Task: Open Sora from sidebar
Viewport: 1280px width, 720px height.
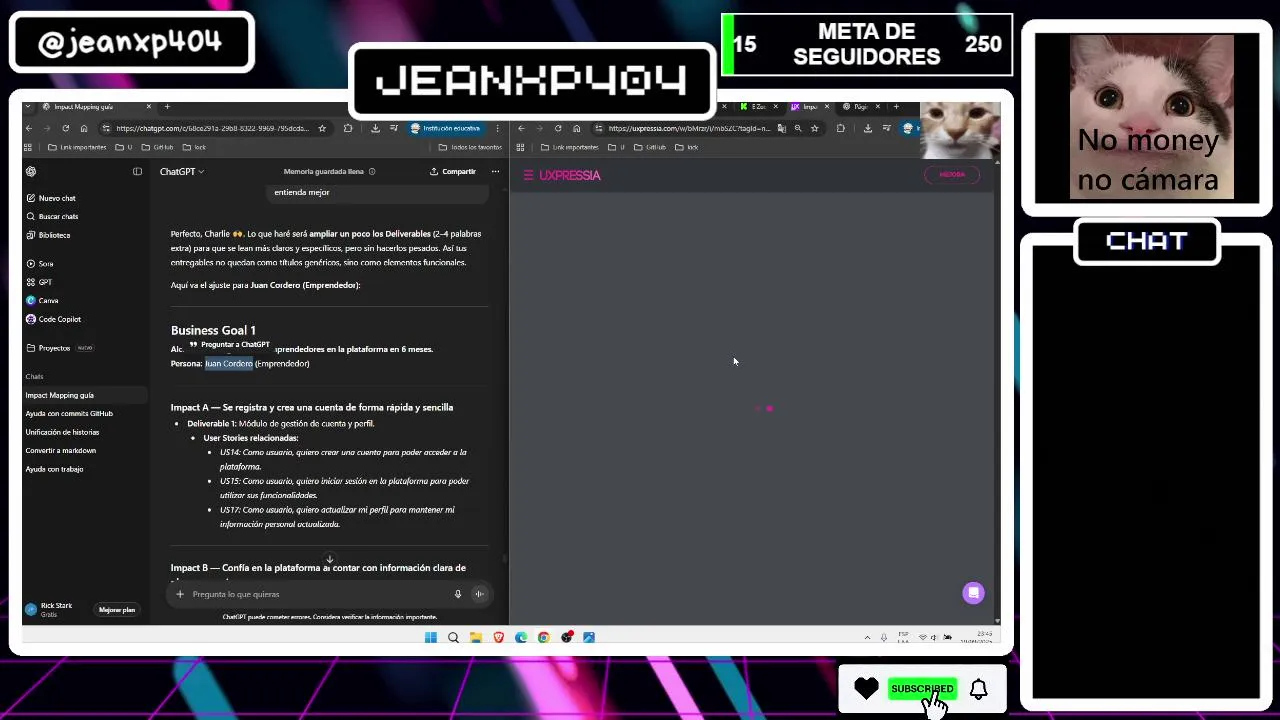Action: 39,264
